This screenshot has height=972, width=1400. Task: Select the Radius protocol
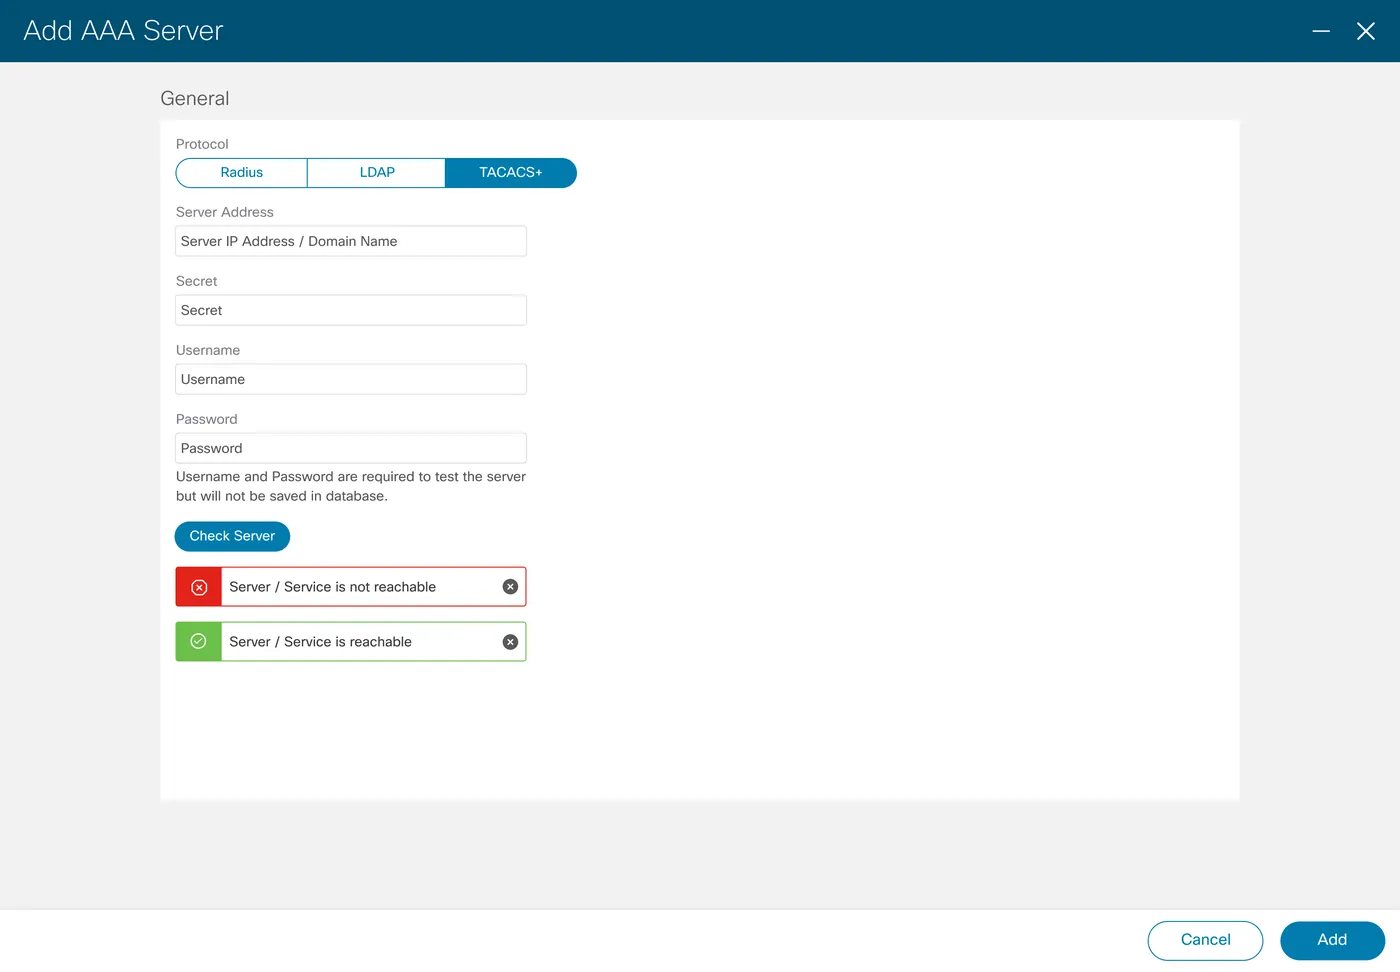pyautogui.click(x=242, y=173)
